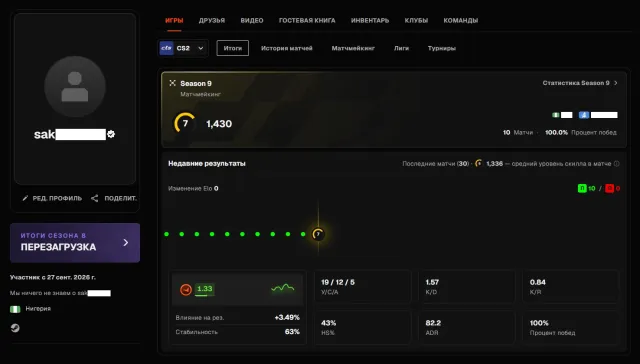Click the last green match dot before level marker
This screenshot has height=364, width=640.
[x=303, y=234]
